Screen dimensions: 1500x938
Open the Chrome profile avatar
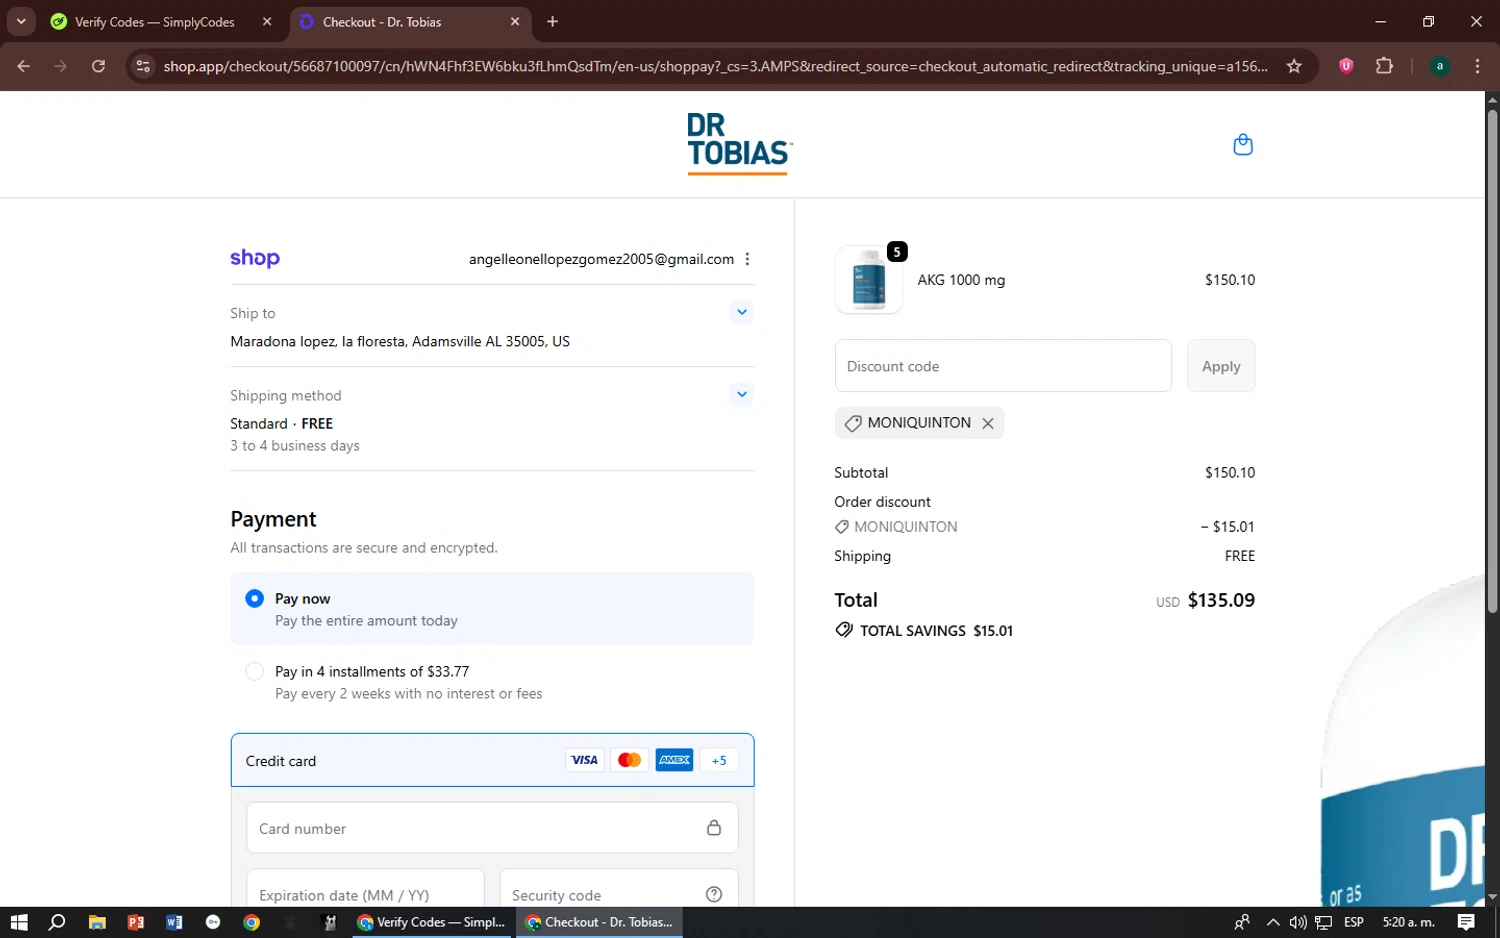tap(1440, 66)
